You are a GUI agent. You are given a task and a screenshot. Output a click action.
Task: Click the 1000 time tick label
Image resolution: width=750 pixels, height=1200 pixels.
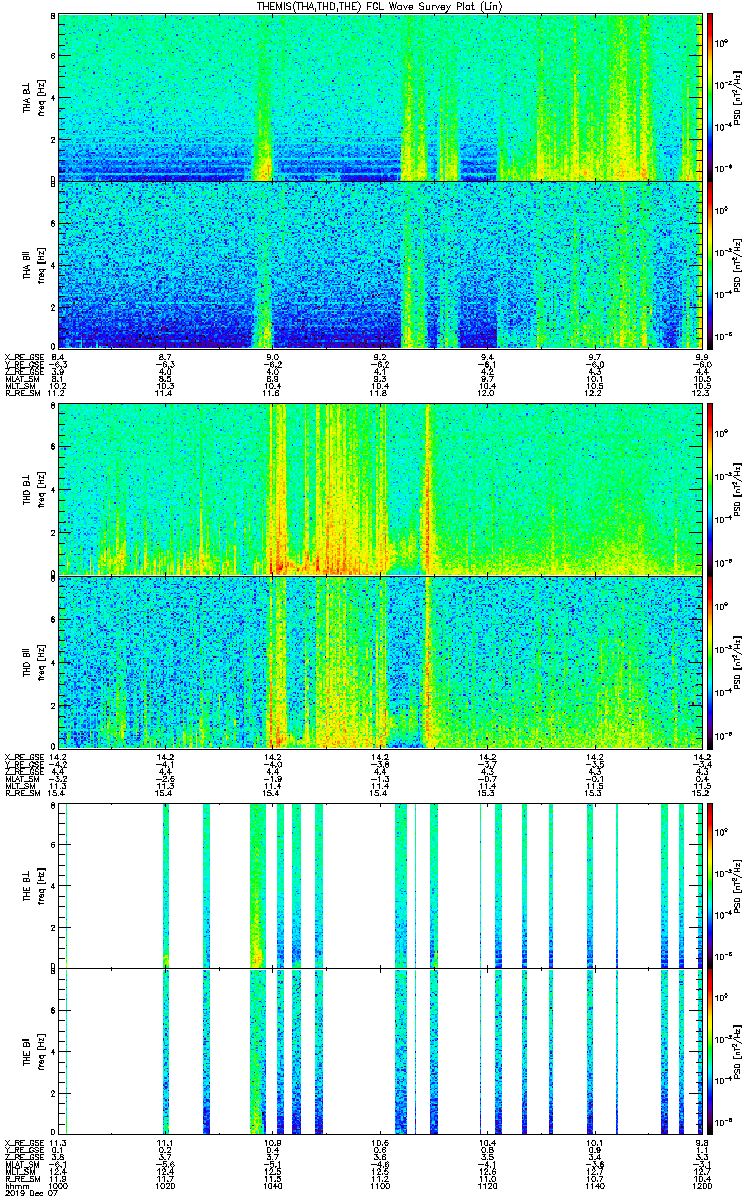pos(58,1185)
